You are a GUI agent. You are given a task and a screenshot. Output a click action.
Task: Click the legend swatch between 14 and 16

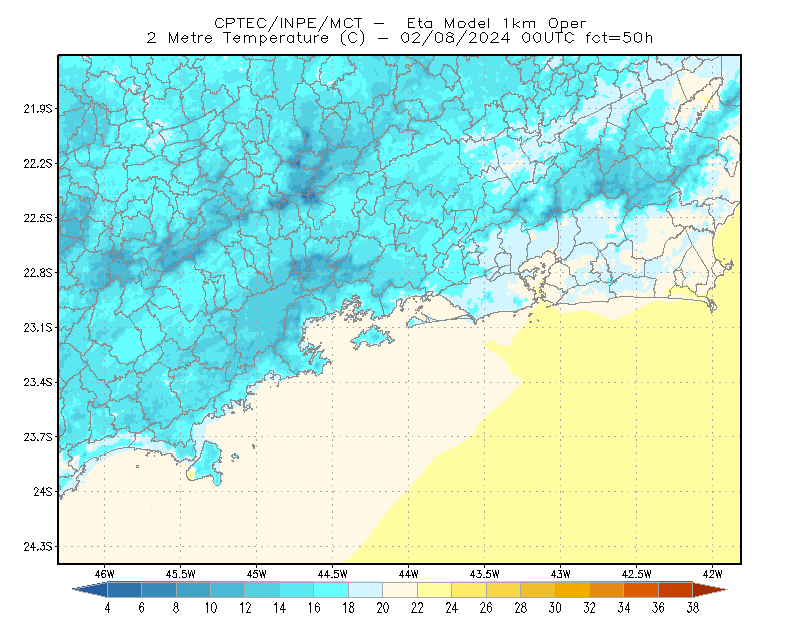(297, 590)
